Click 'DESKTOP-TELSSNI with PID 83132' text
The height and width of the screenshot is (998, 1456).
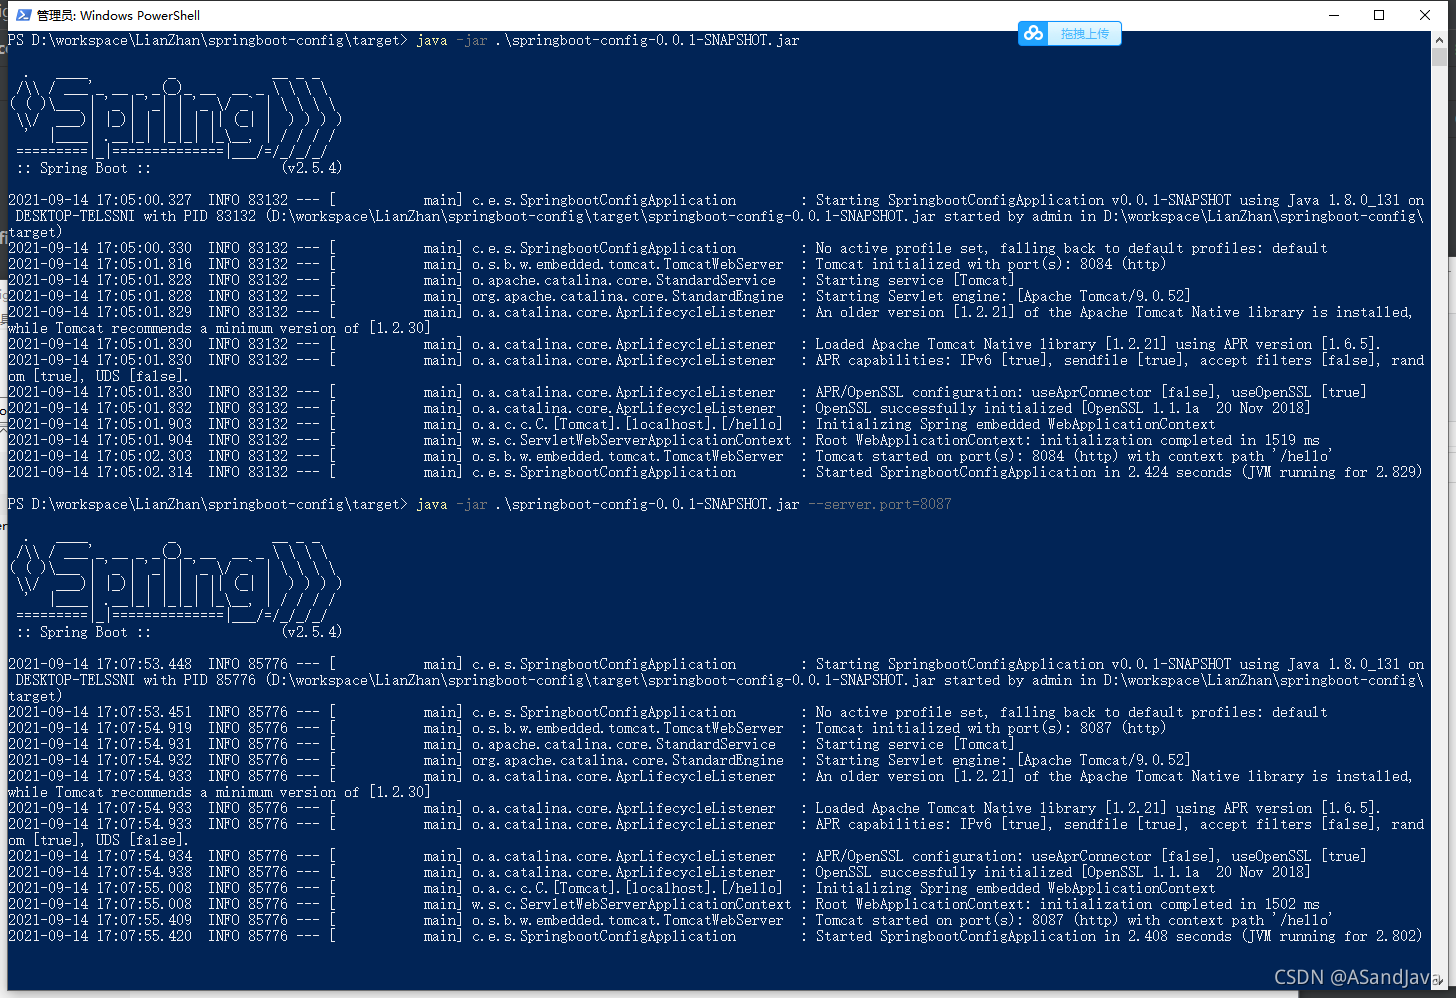136,216
